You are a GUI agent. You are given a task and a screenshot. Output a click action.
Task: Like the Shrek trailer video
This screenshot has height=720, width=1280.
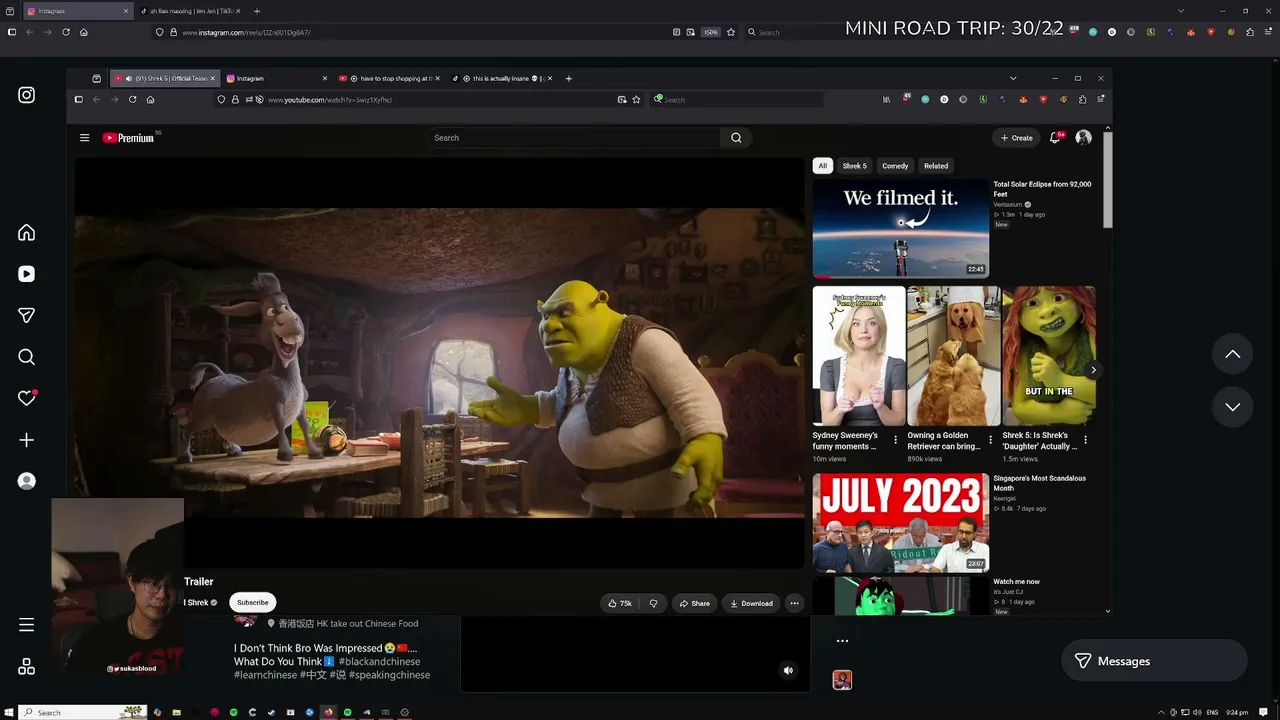click(621, 603)
